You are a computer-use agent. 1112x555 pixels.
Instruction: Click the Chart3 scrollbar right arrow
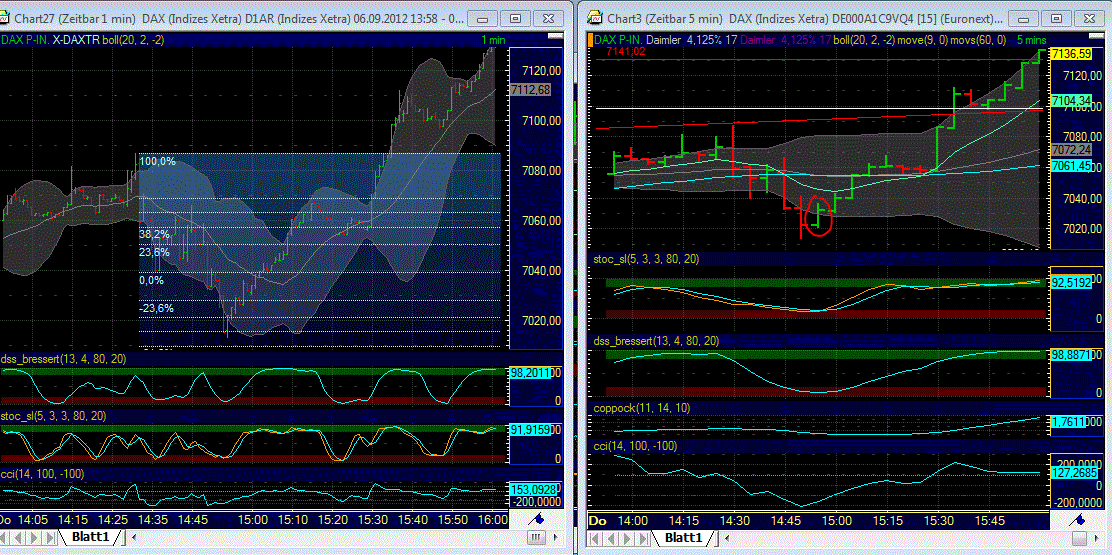[x=1095, y=539]
